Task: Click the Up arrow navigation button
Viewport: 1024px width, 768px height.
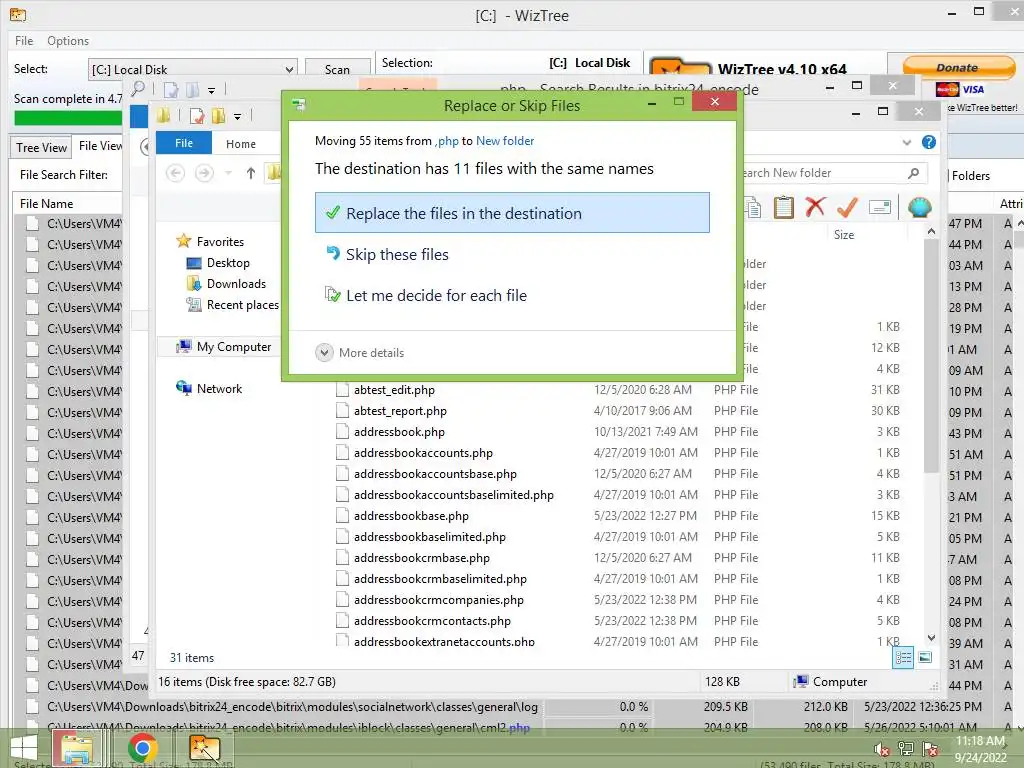Action: (251, 173)
